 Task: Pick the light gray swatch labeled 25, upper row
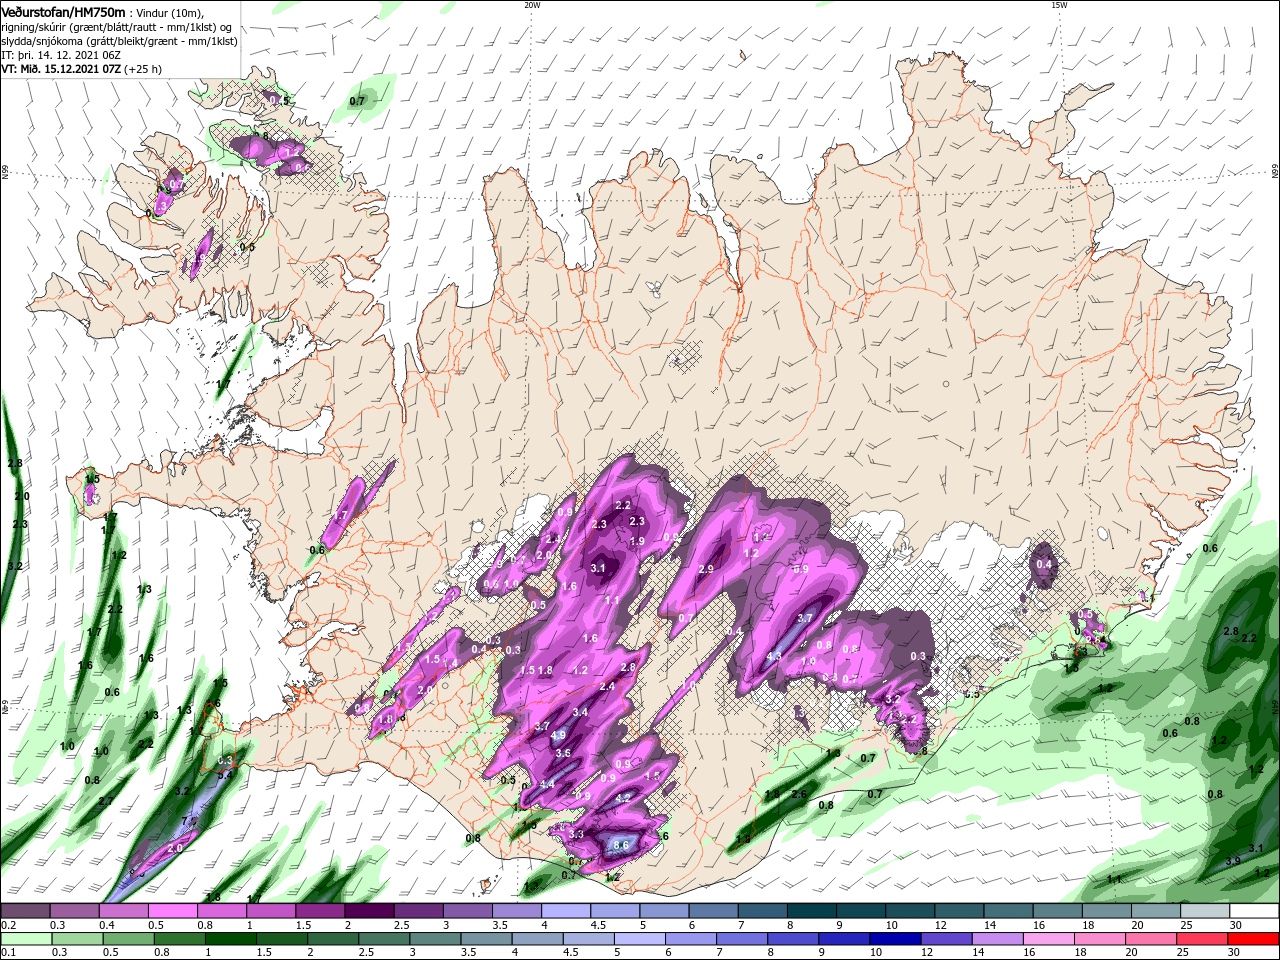tap(1205, 911)
